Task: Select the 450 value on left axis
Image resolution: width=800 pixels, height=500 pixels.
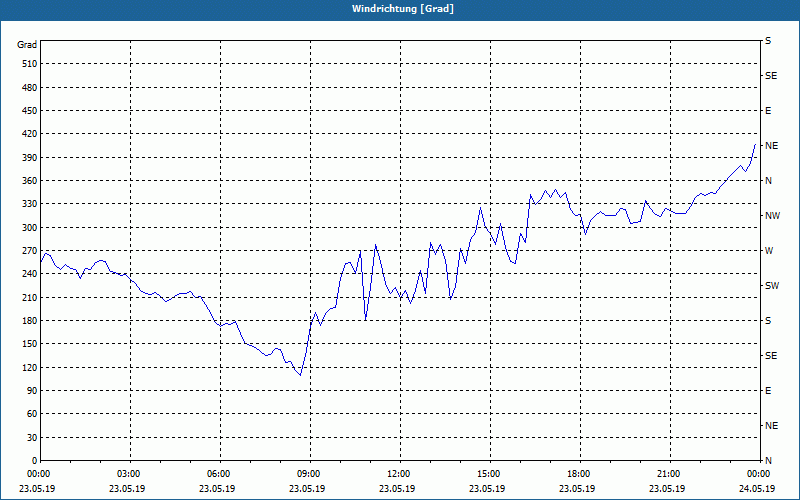Action: (x=30, y=111)
